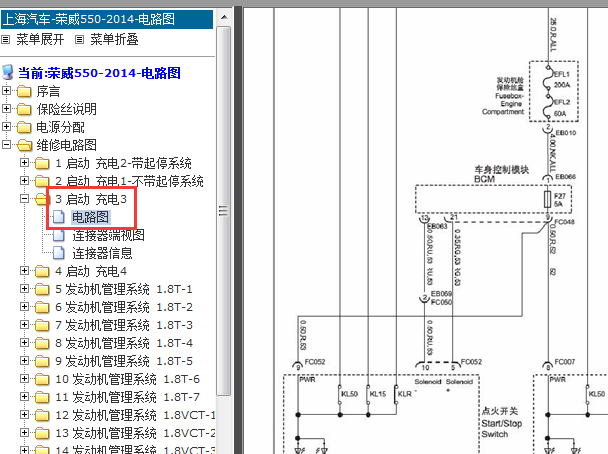Click the 点火开关 Start/Stop Switch label

pyautogui.click(x=501, y=423)
